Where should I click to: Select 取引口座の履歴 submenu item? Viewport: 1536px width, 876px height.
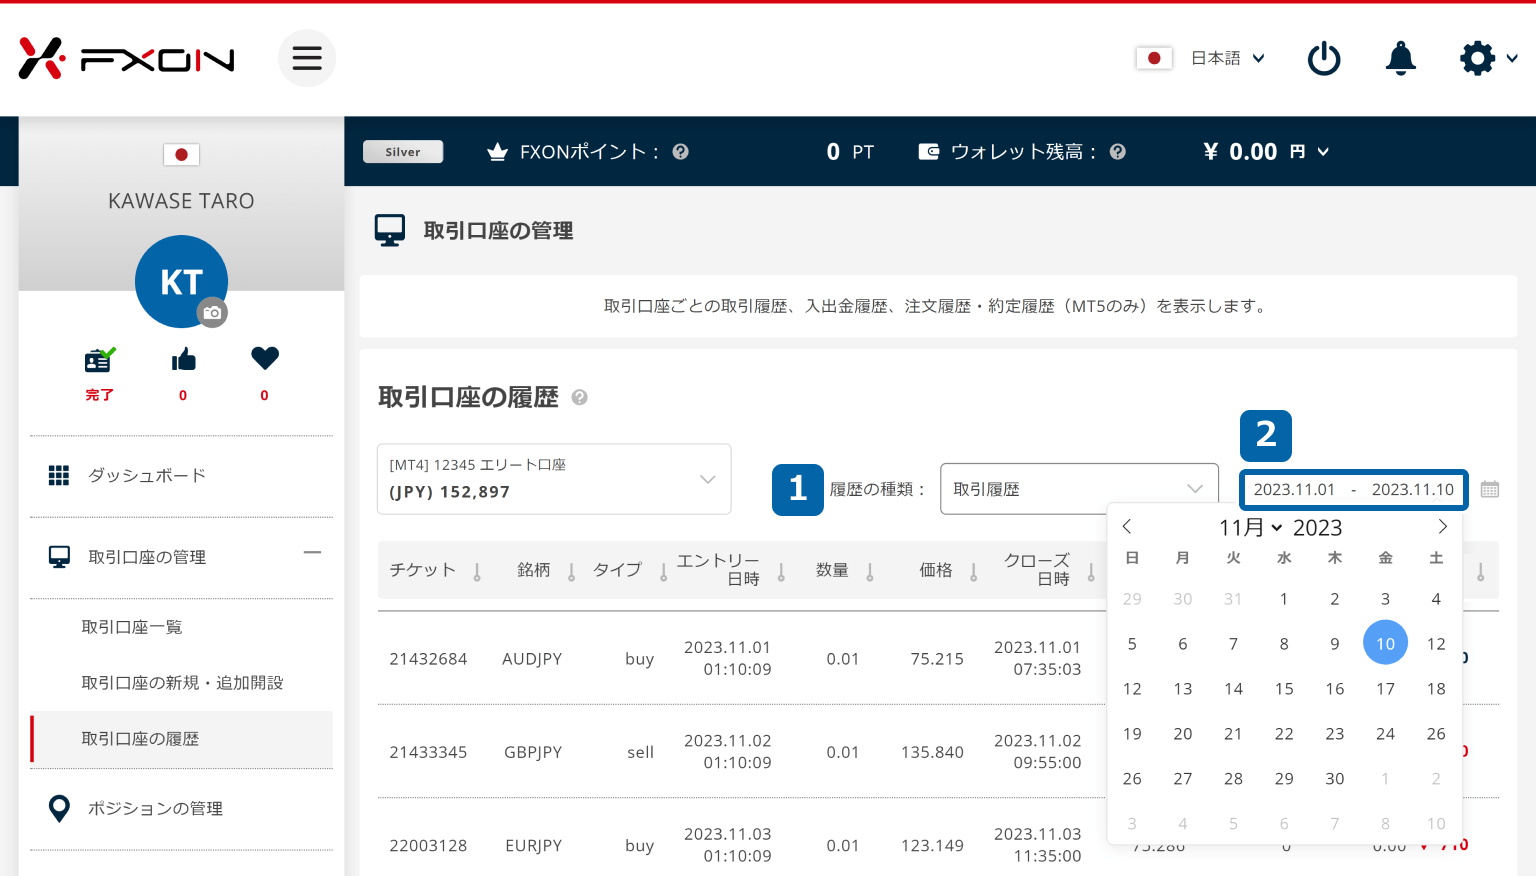pyautogui.click(x=182, y=739)
